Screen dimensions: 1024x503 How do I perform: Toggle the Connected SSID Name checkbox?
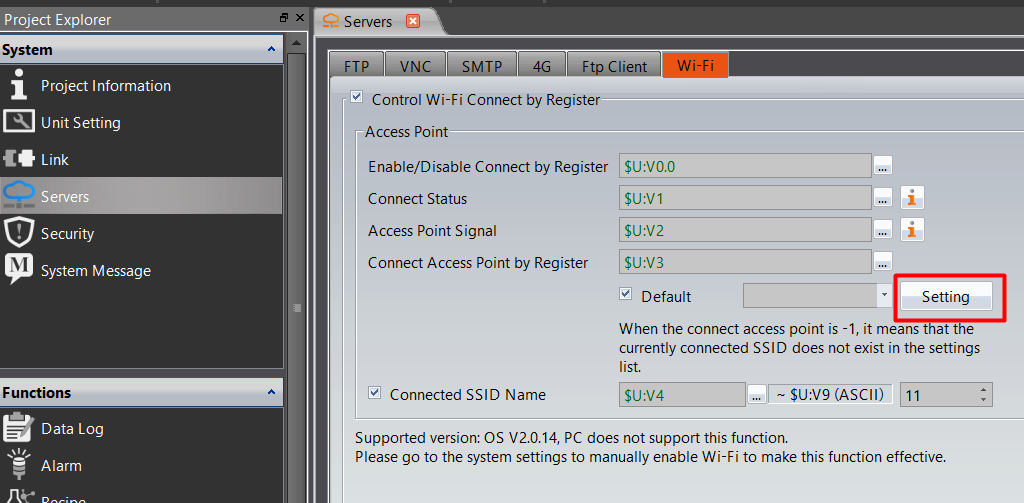[375, 394]
